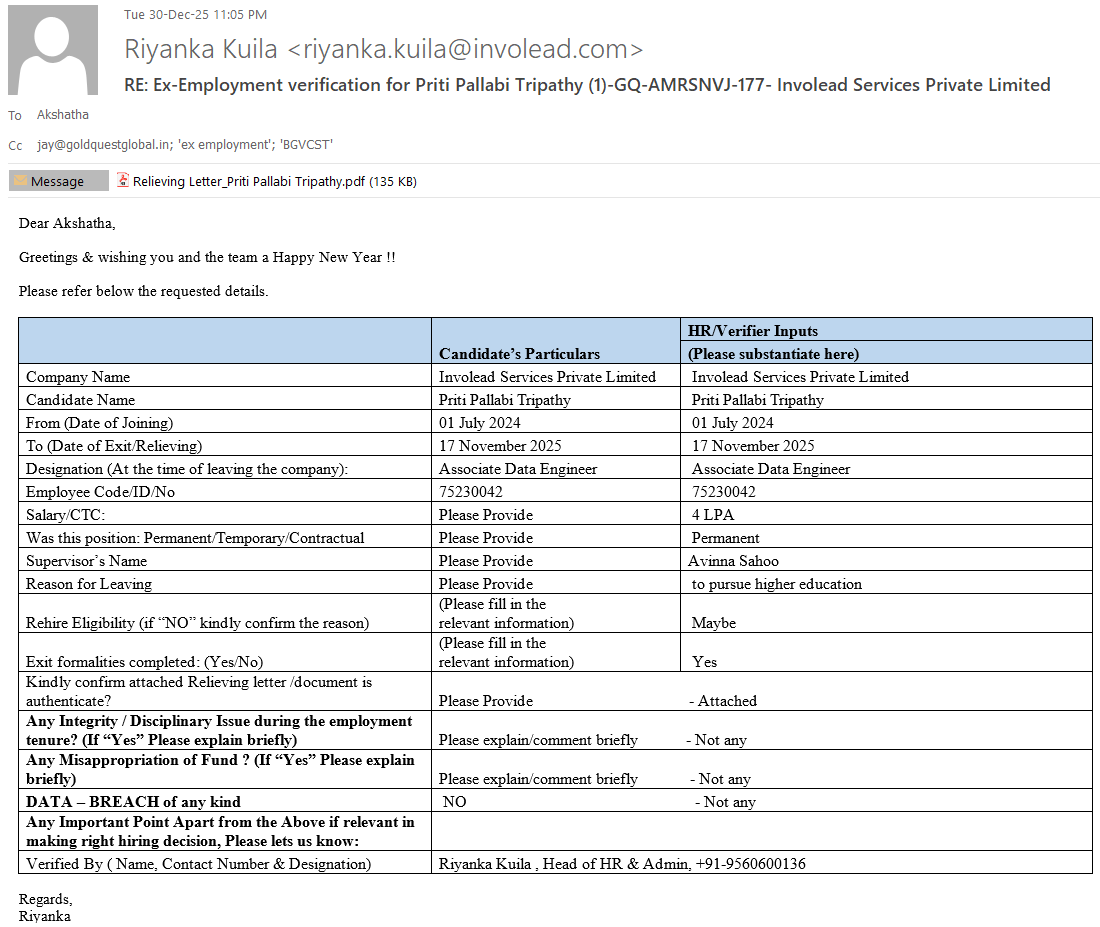This screenshot has height=927, width=1100.
Task: Click the date Tue 30-Dec-25 timestamp
Action: pos(195,15)
